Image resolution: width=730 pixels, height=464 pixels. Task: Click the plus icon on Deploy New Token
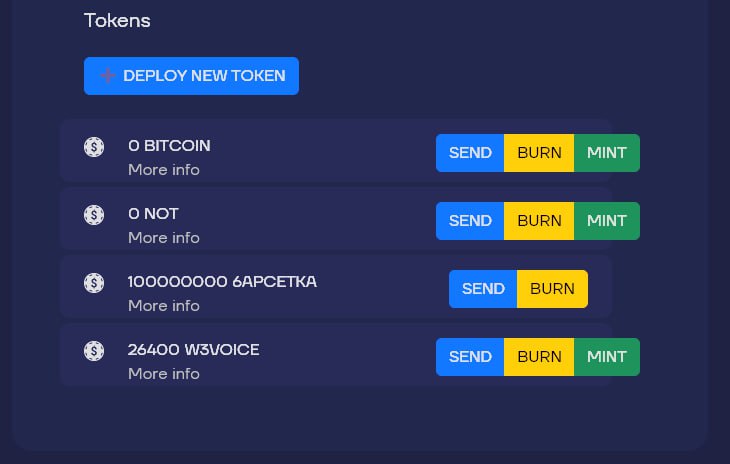108,76
